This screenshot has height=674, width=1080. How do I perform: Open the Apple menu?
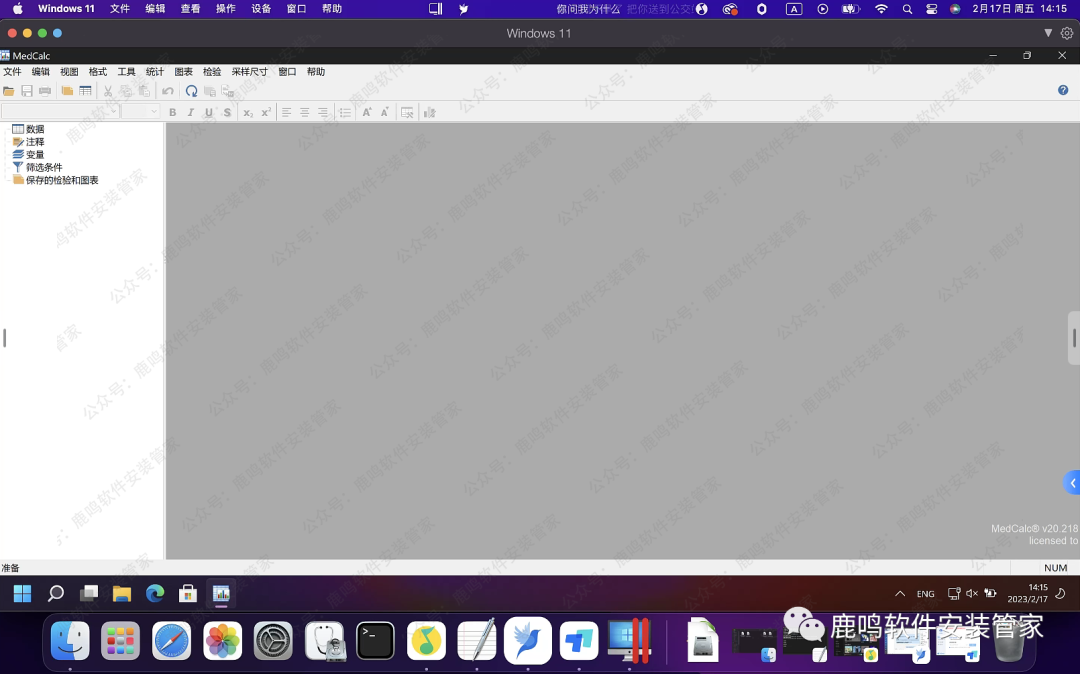(17, 9)
